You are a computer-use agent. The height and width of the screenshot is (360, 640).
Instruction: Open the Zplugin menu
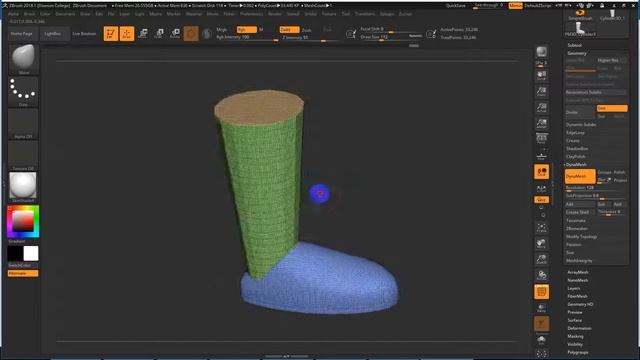point(387,14)
